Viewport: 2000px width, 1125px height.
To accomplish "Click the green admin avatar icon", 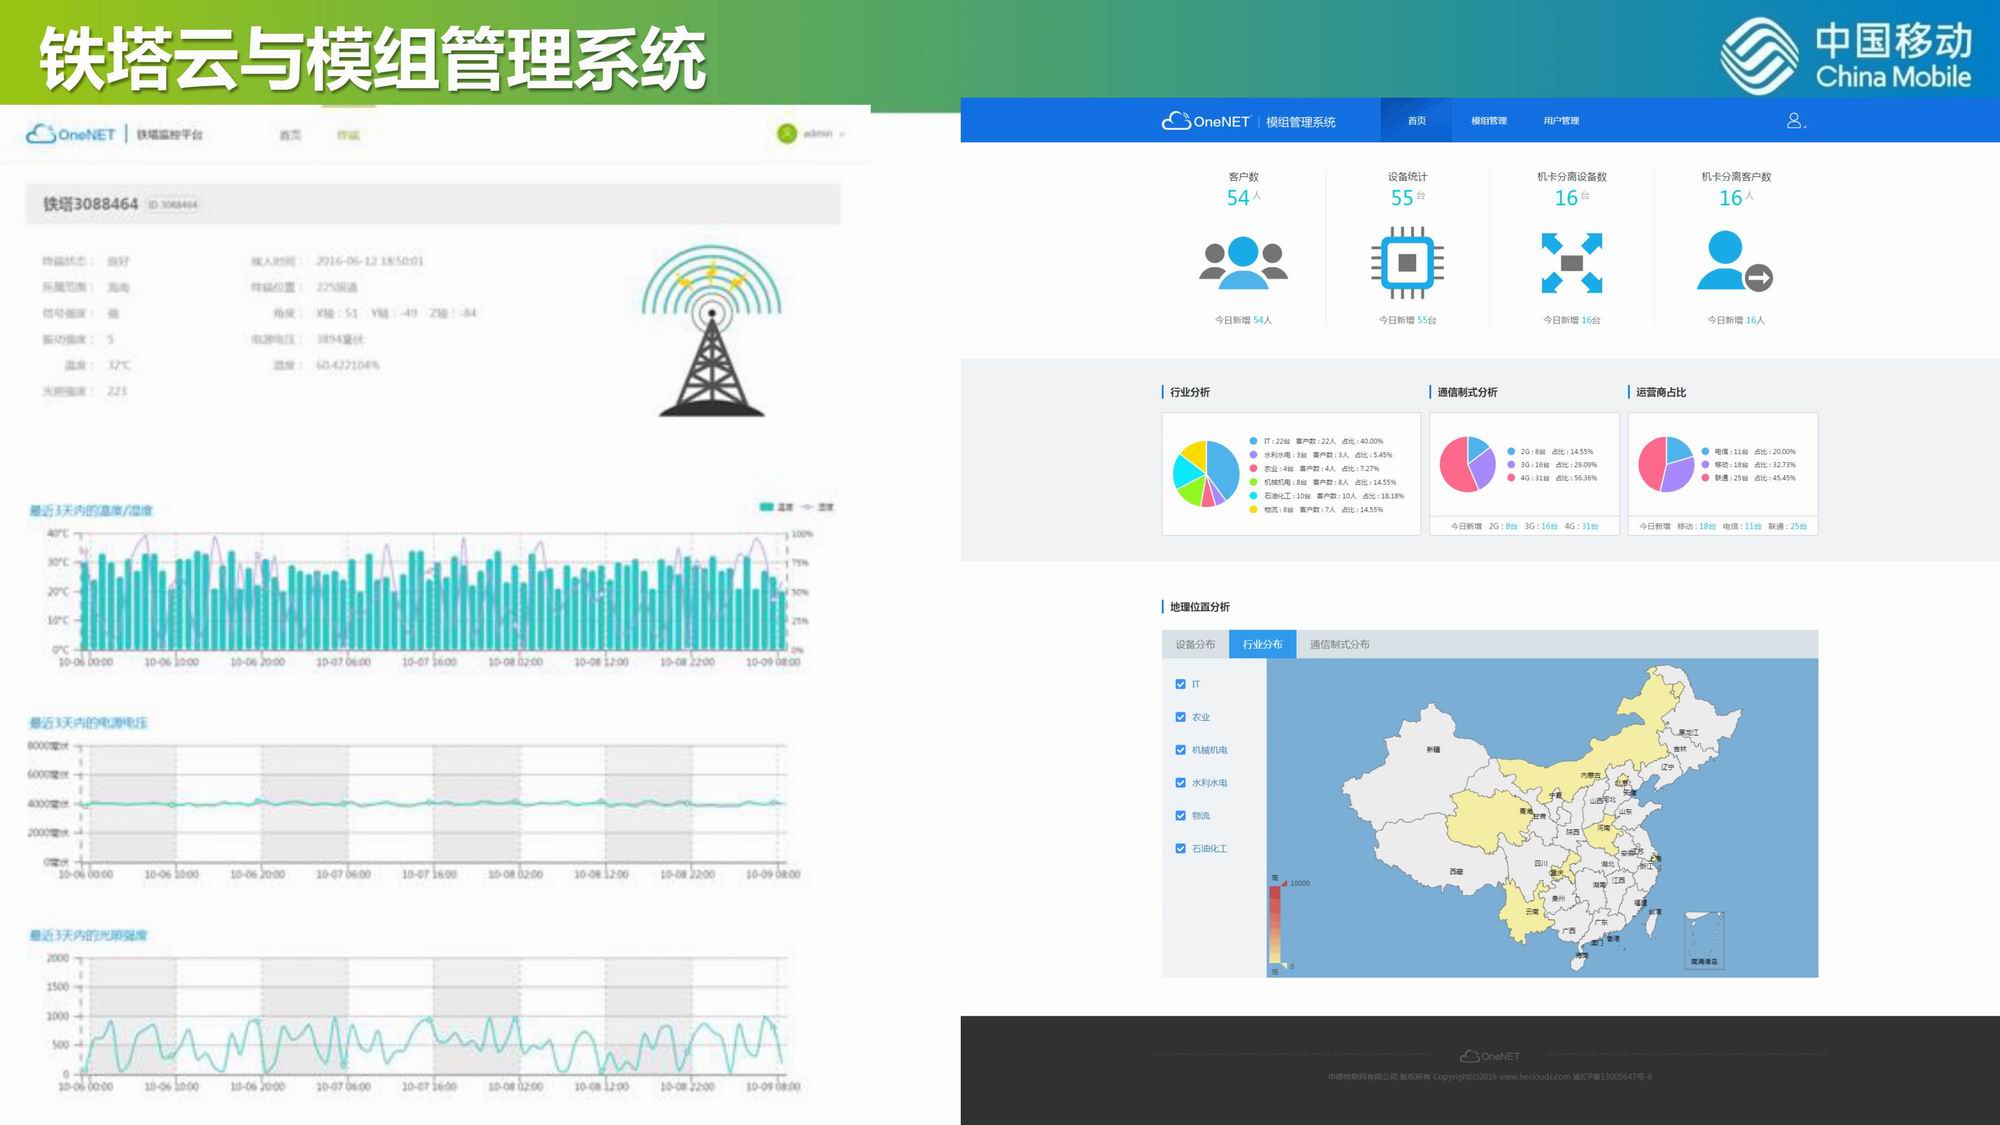I will click(787, 133).
